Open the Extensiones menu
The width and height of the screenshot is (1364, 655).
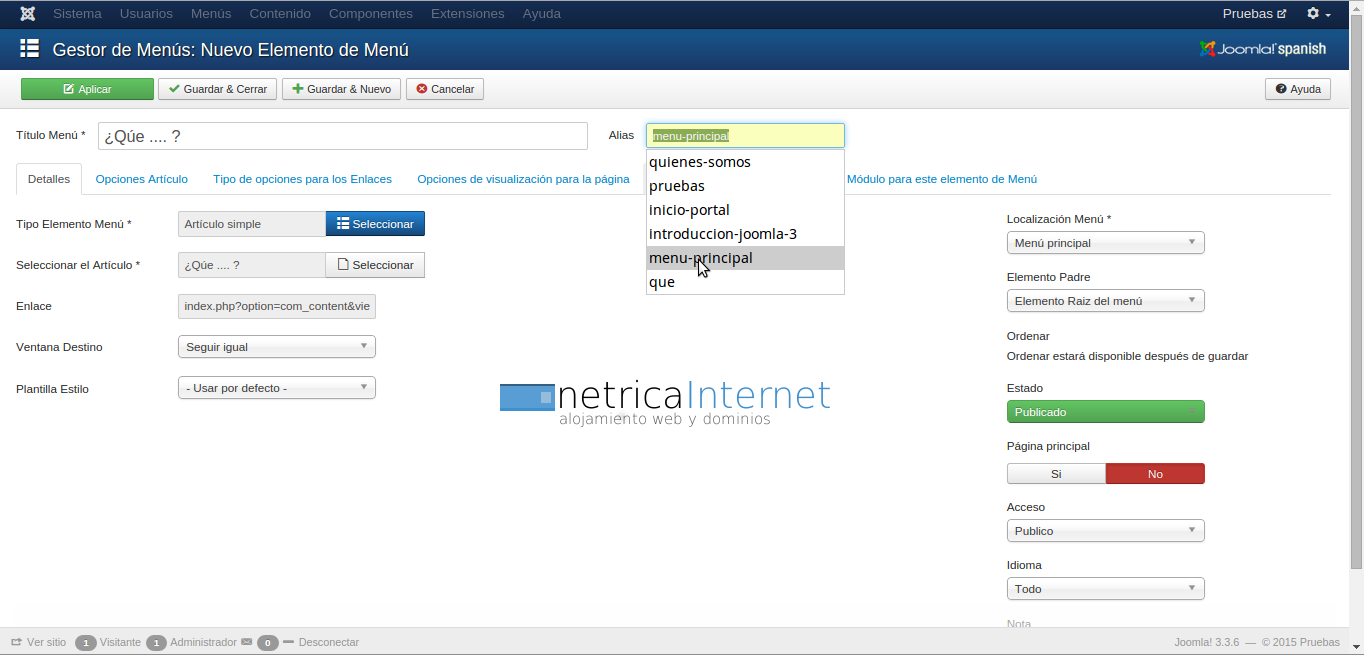(467, 14)
